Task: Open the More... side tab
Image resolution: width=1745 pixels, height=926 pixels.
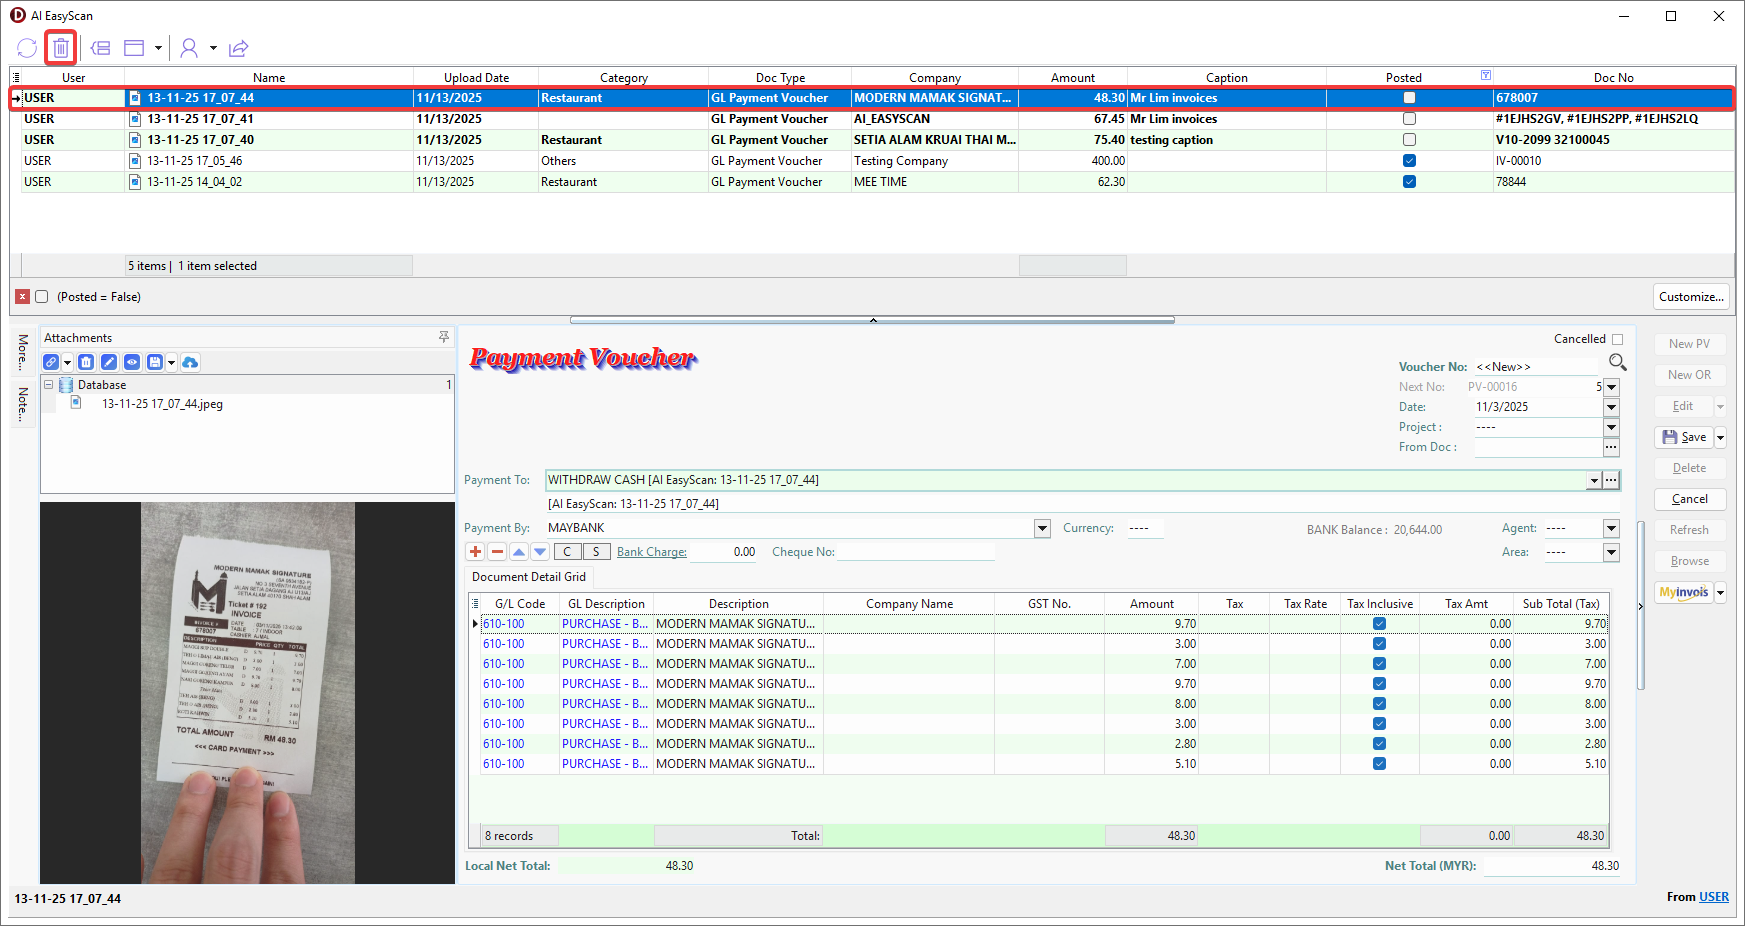Action: click(x=23, y=352)
